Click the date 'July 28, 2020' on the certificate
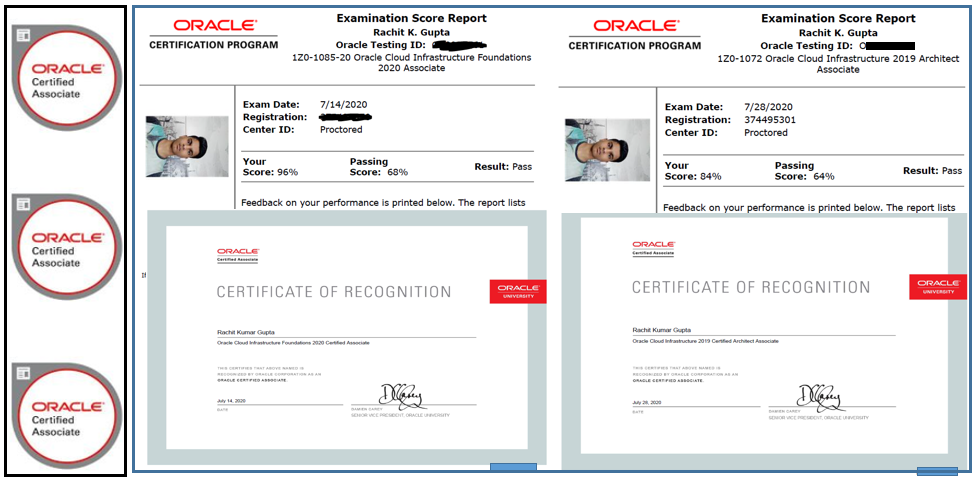Viewport: 975px width, 480px height. 647,404
